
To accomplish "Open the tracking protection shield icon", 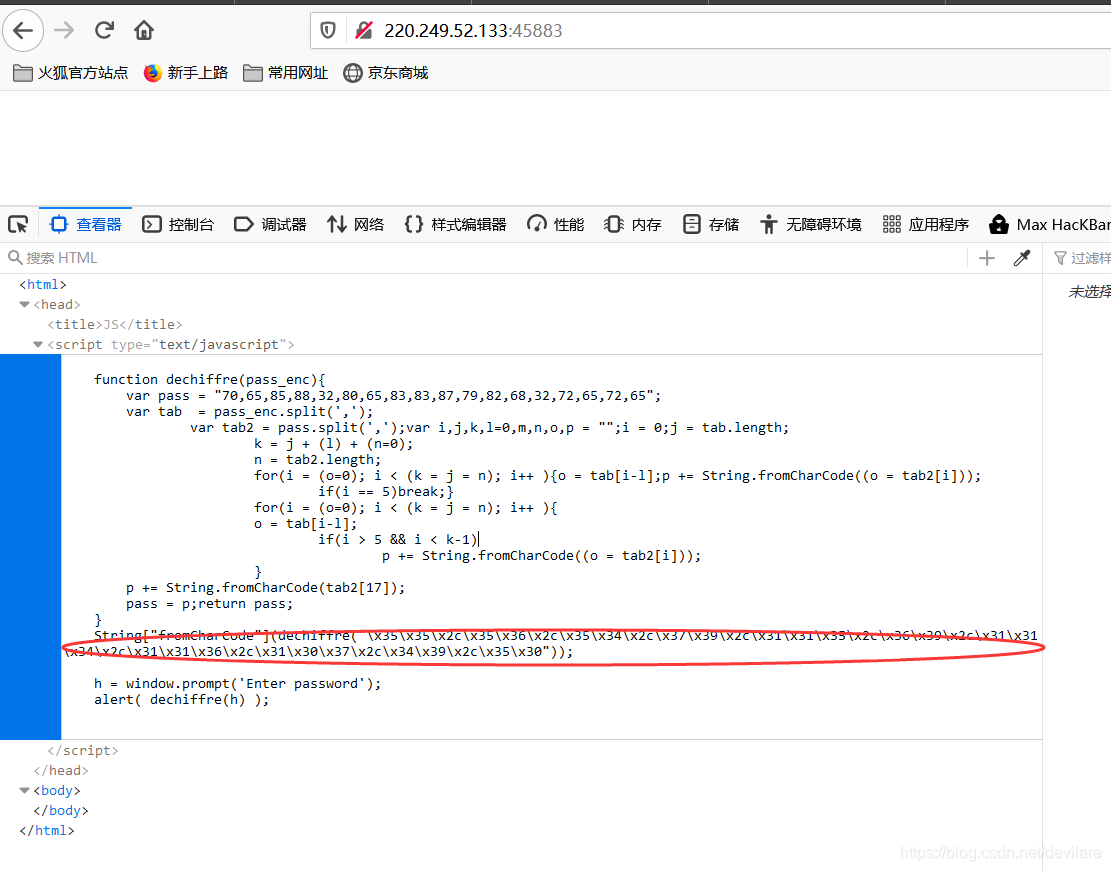I will click(328, 30).
